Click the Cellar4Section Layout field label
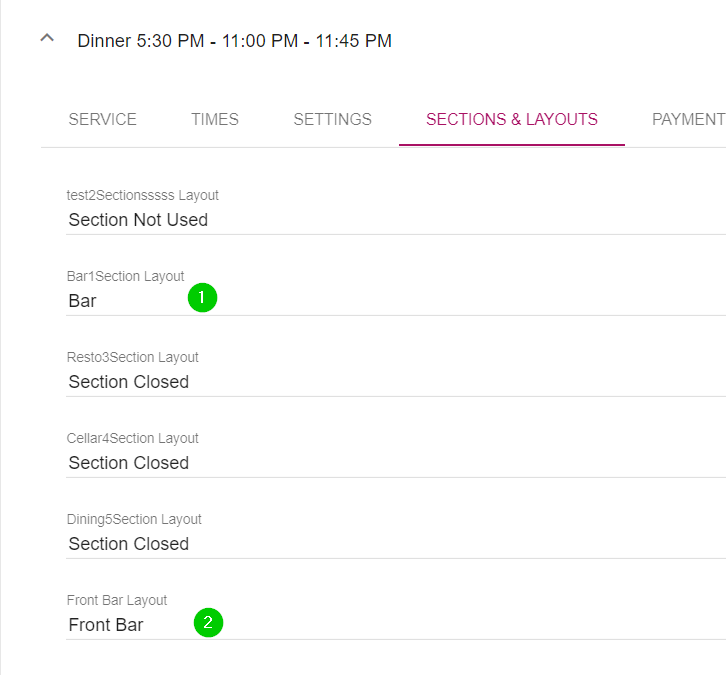The width and height of the screenshot is (726, 675). click(x=132, y=438)
